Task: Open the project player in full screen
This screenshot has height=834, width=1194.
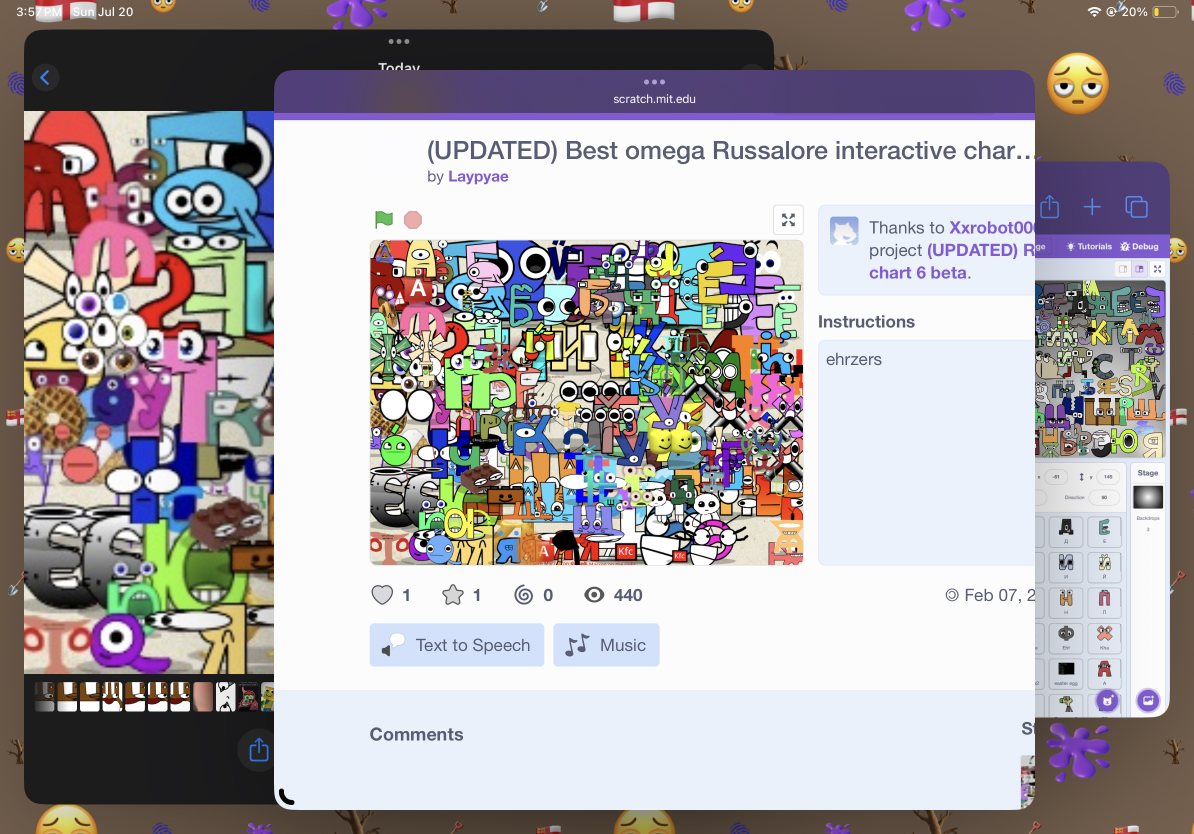Action: click(x=788, y=220)
